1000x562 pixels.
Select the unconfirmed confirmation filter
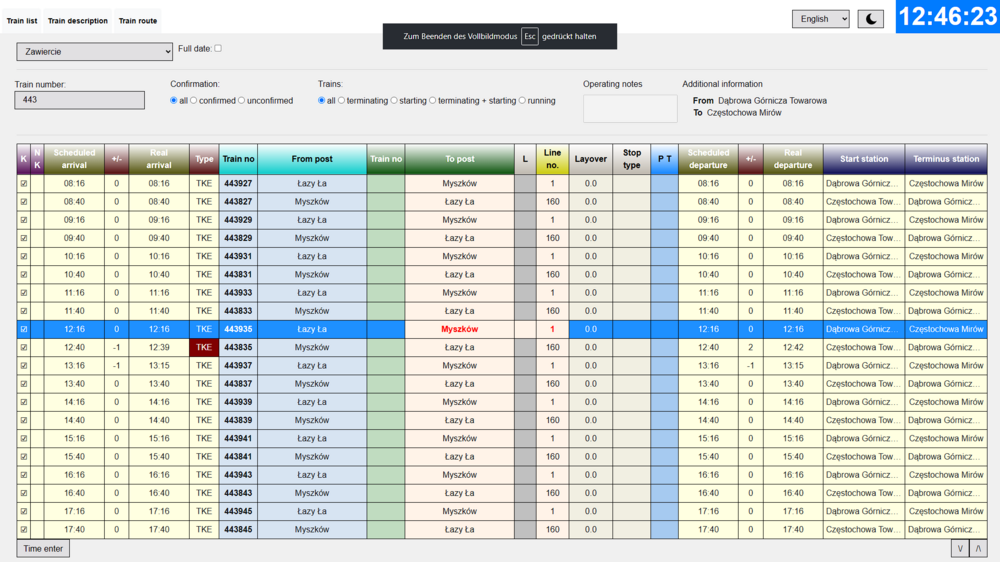click(242, 101)
